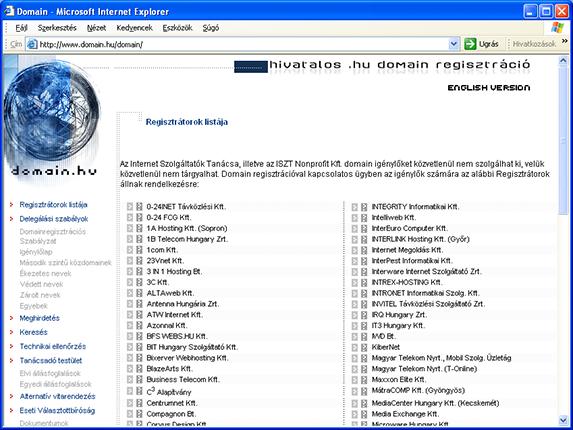Open the Eseti Választottbíróság link

(x=57, y=411)
